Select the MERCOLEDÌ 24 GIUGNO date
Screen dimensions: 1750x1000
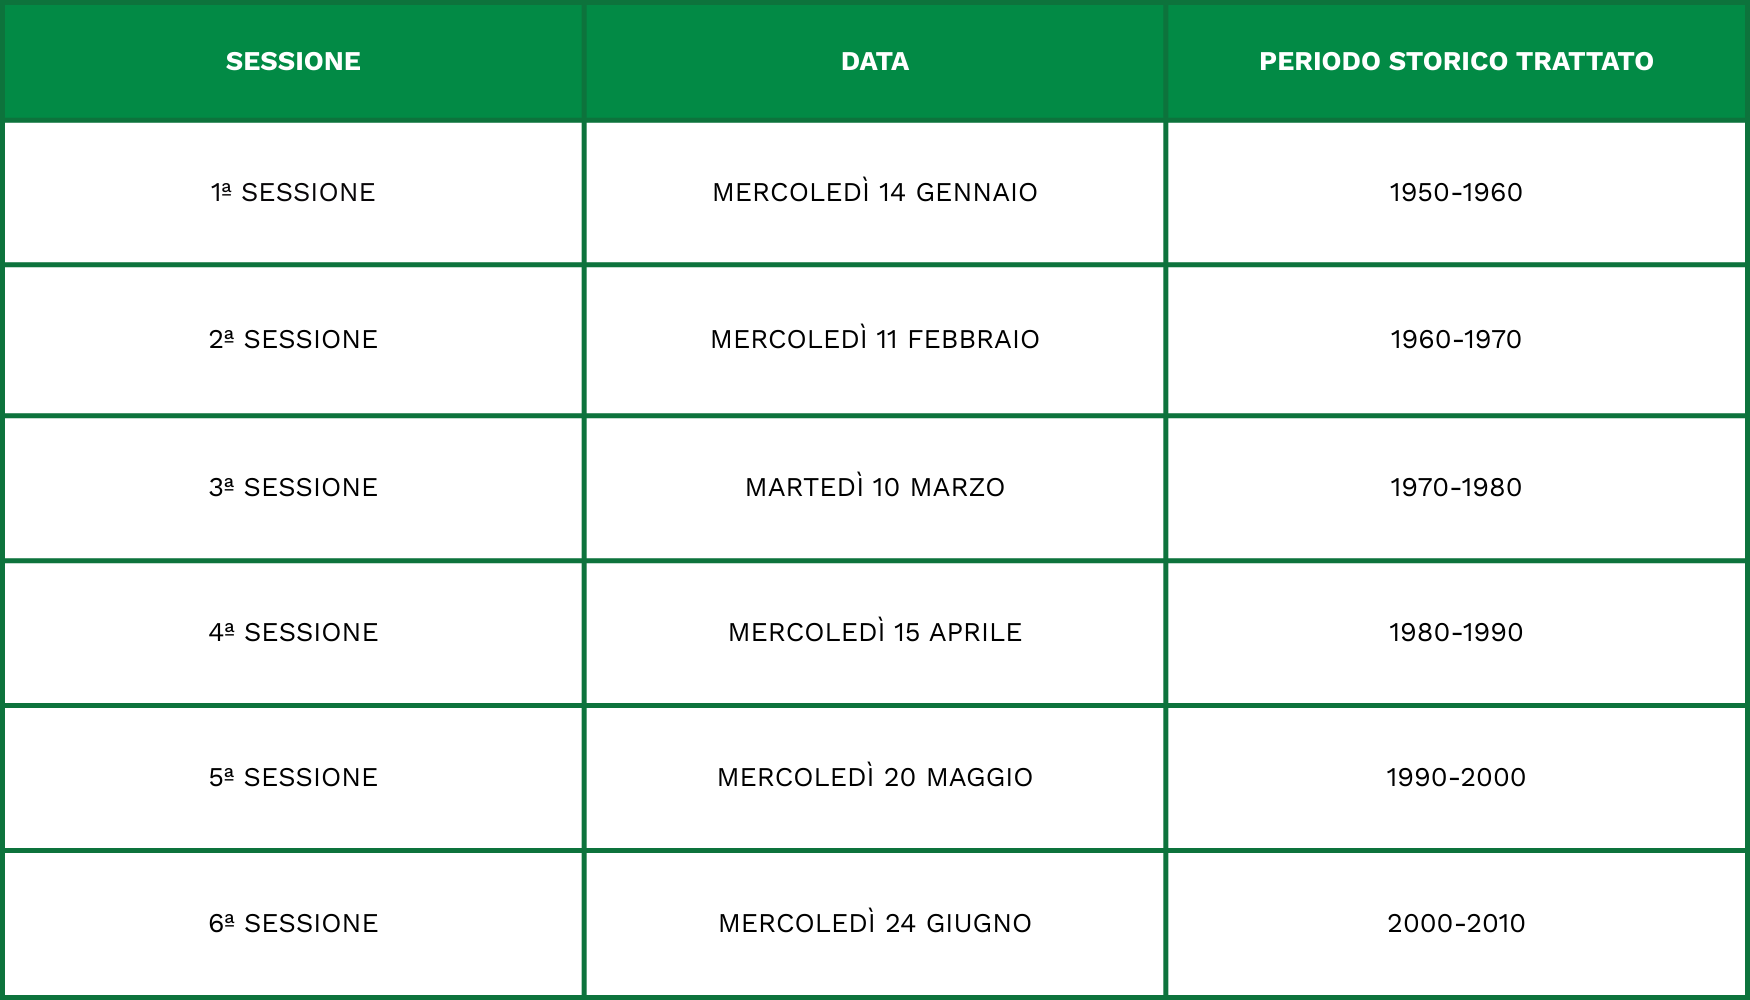click(x=875, y=923)
